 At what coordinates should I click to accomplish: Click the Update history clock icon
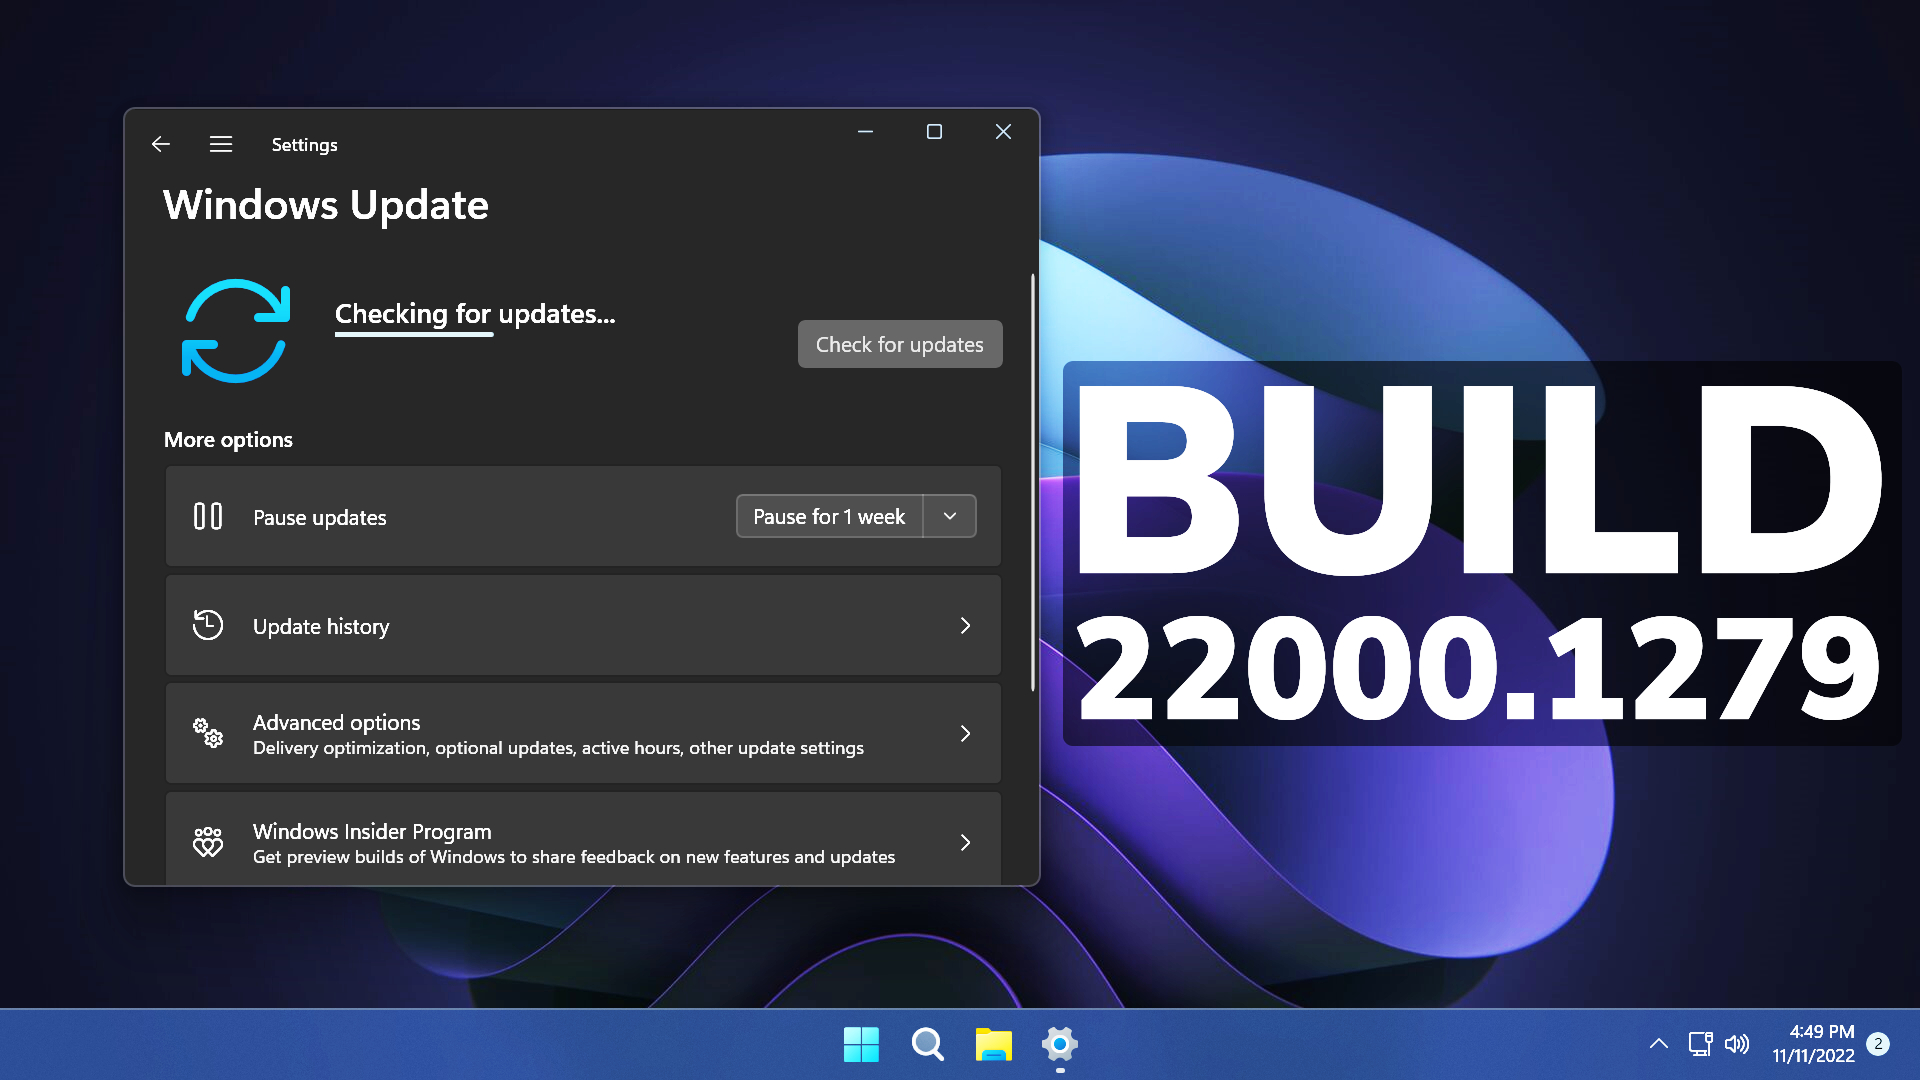click(x=207, y=625)
